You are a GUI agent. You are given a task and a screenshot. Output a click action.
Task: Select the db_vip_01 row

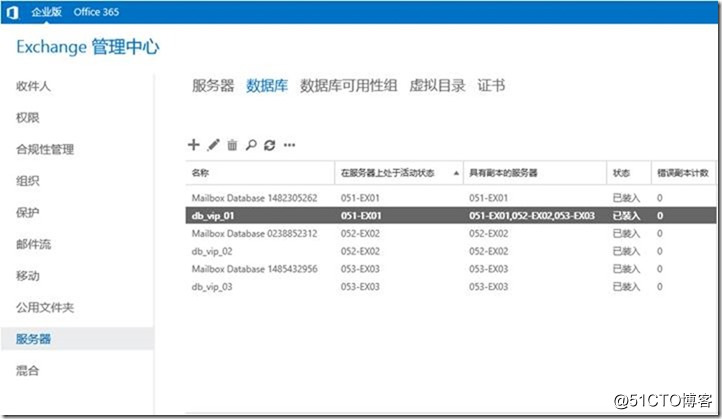451,215
